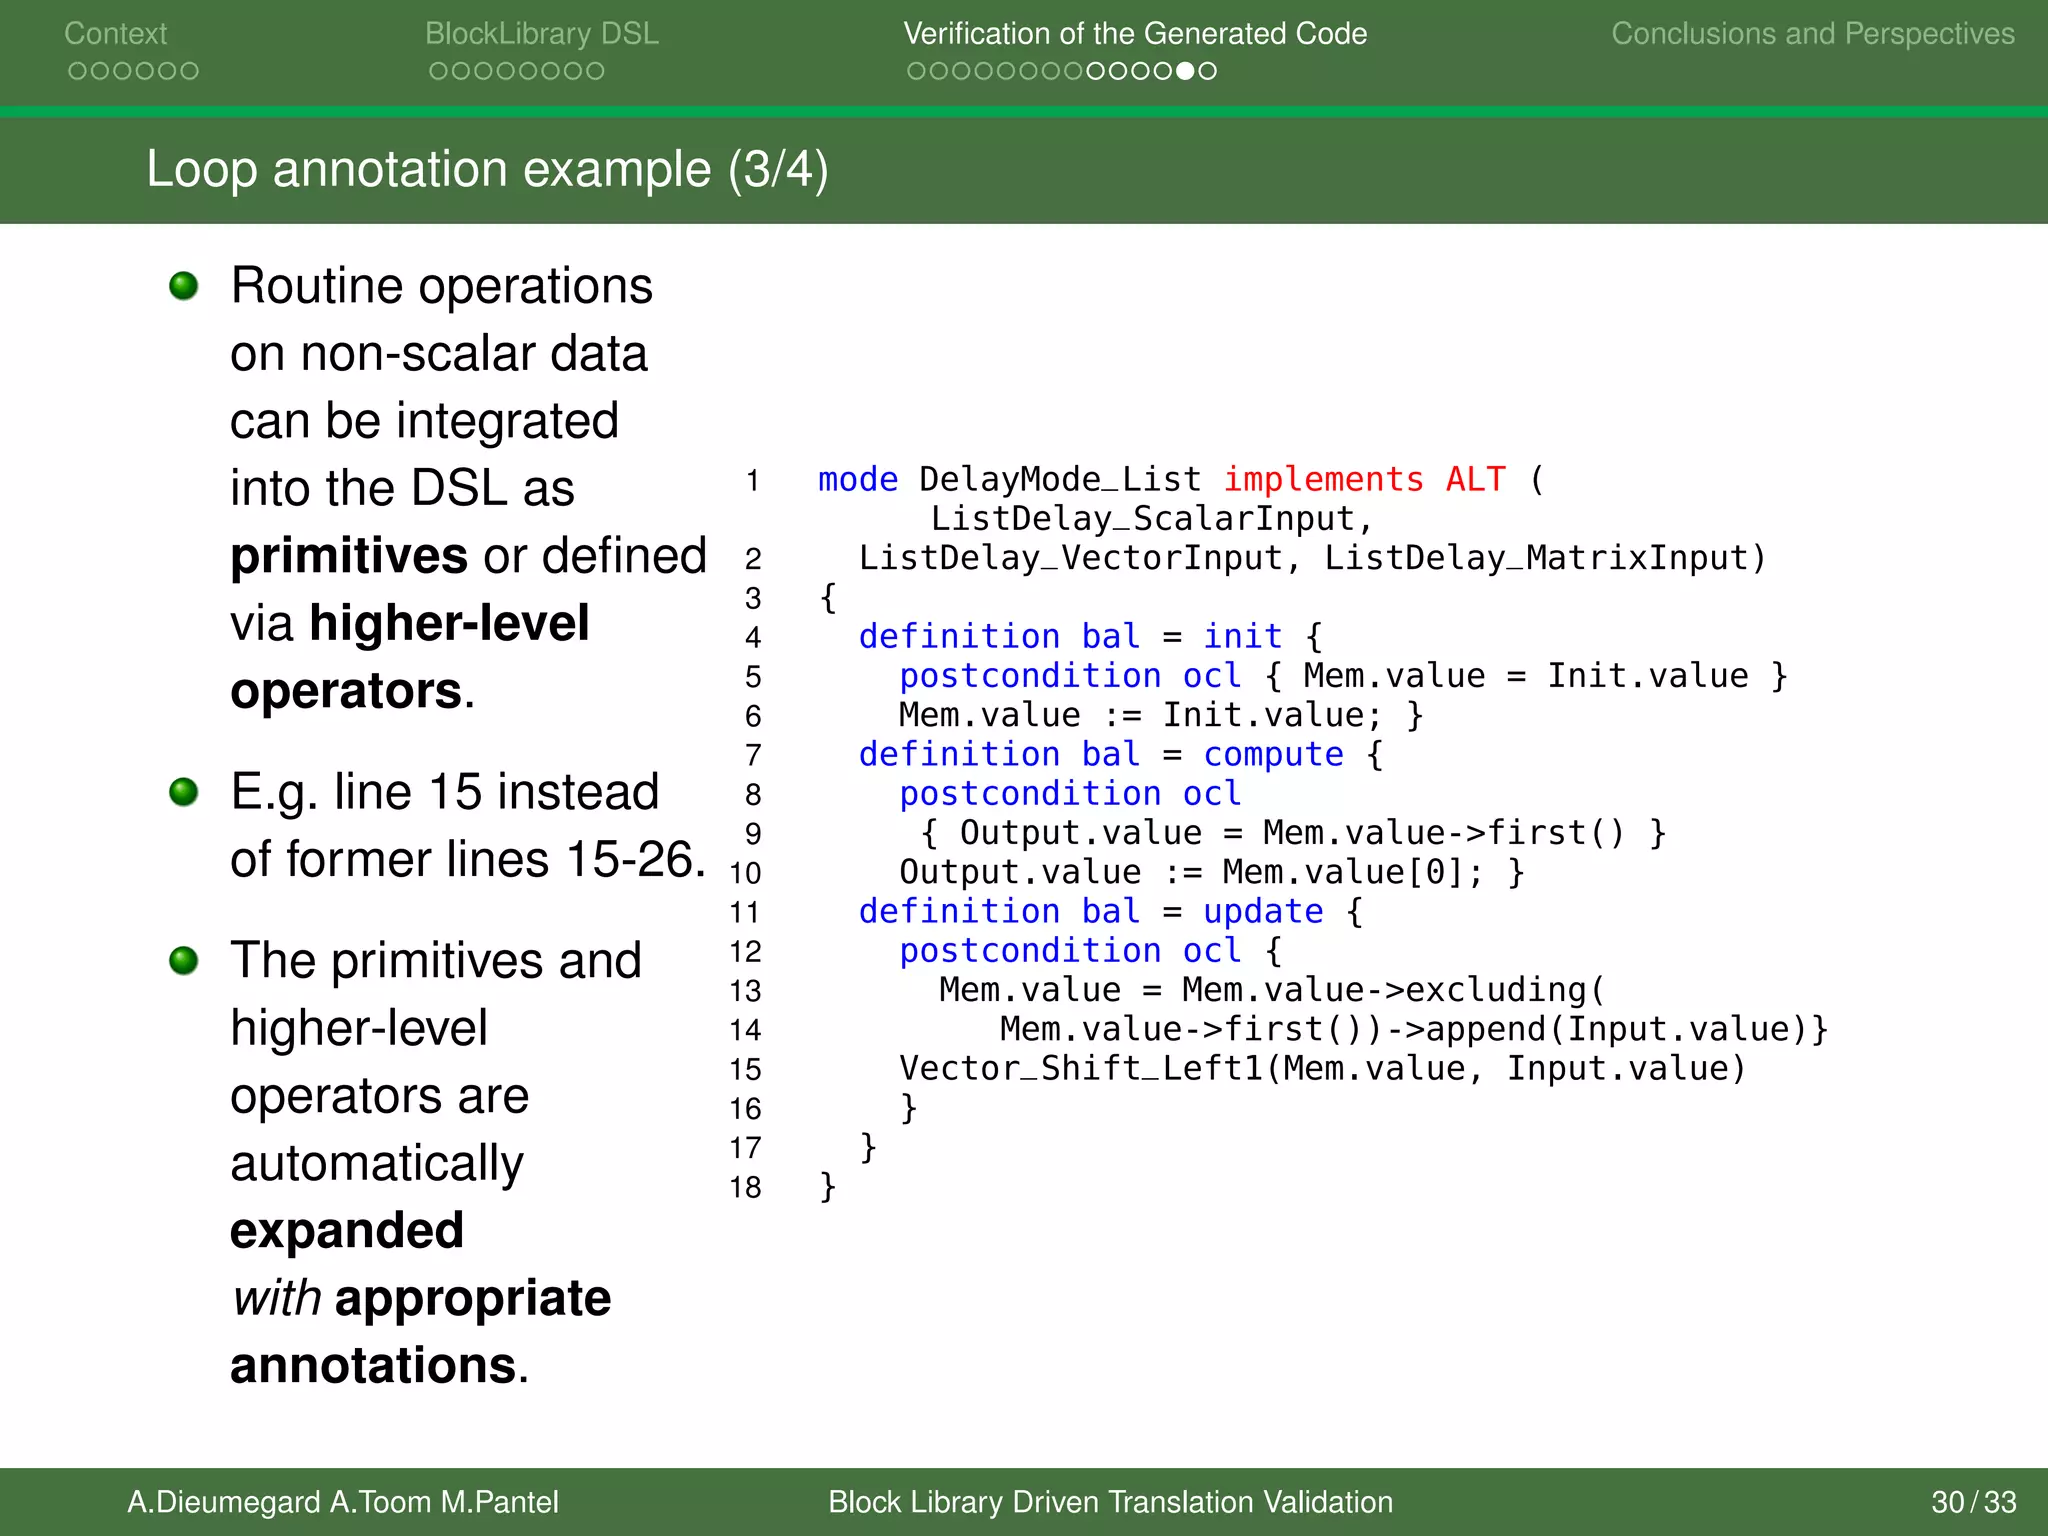Click the text 'E.g. line 15 instead'
The width and height of the screenshot is (2048, 1536).
pos(445,792)
